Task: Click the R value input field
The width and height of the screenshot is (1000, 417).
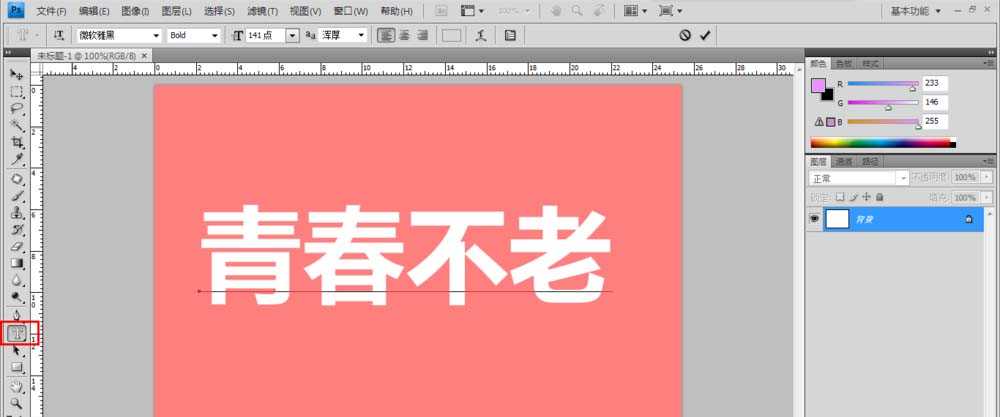Action: (937, 84)
